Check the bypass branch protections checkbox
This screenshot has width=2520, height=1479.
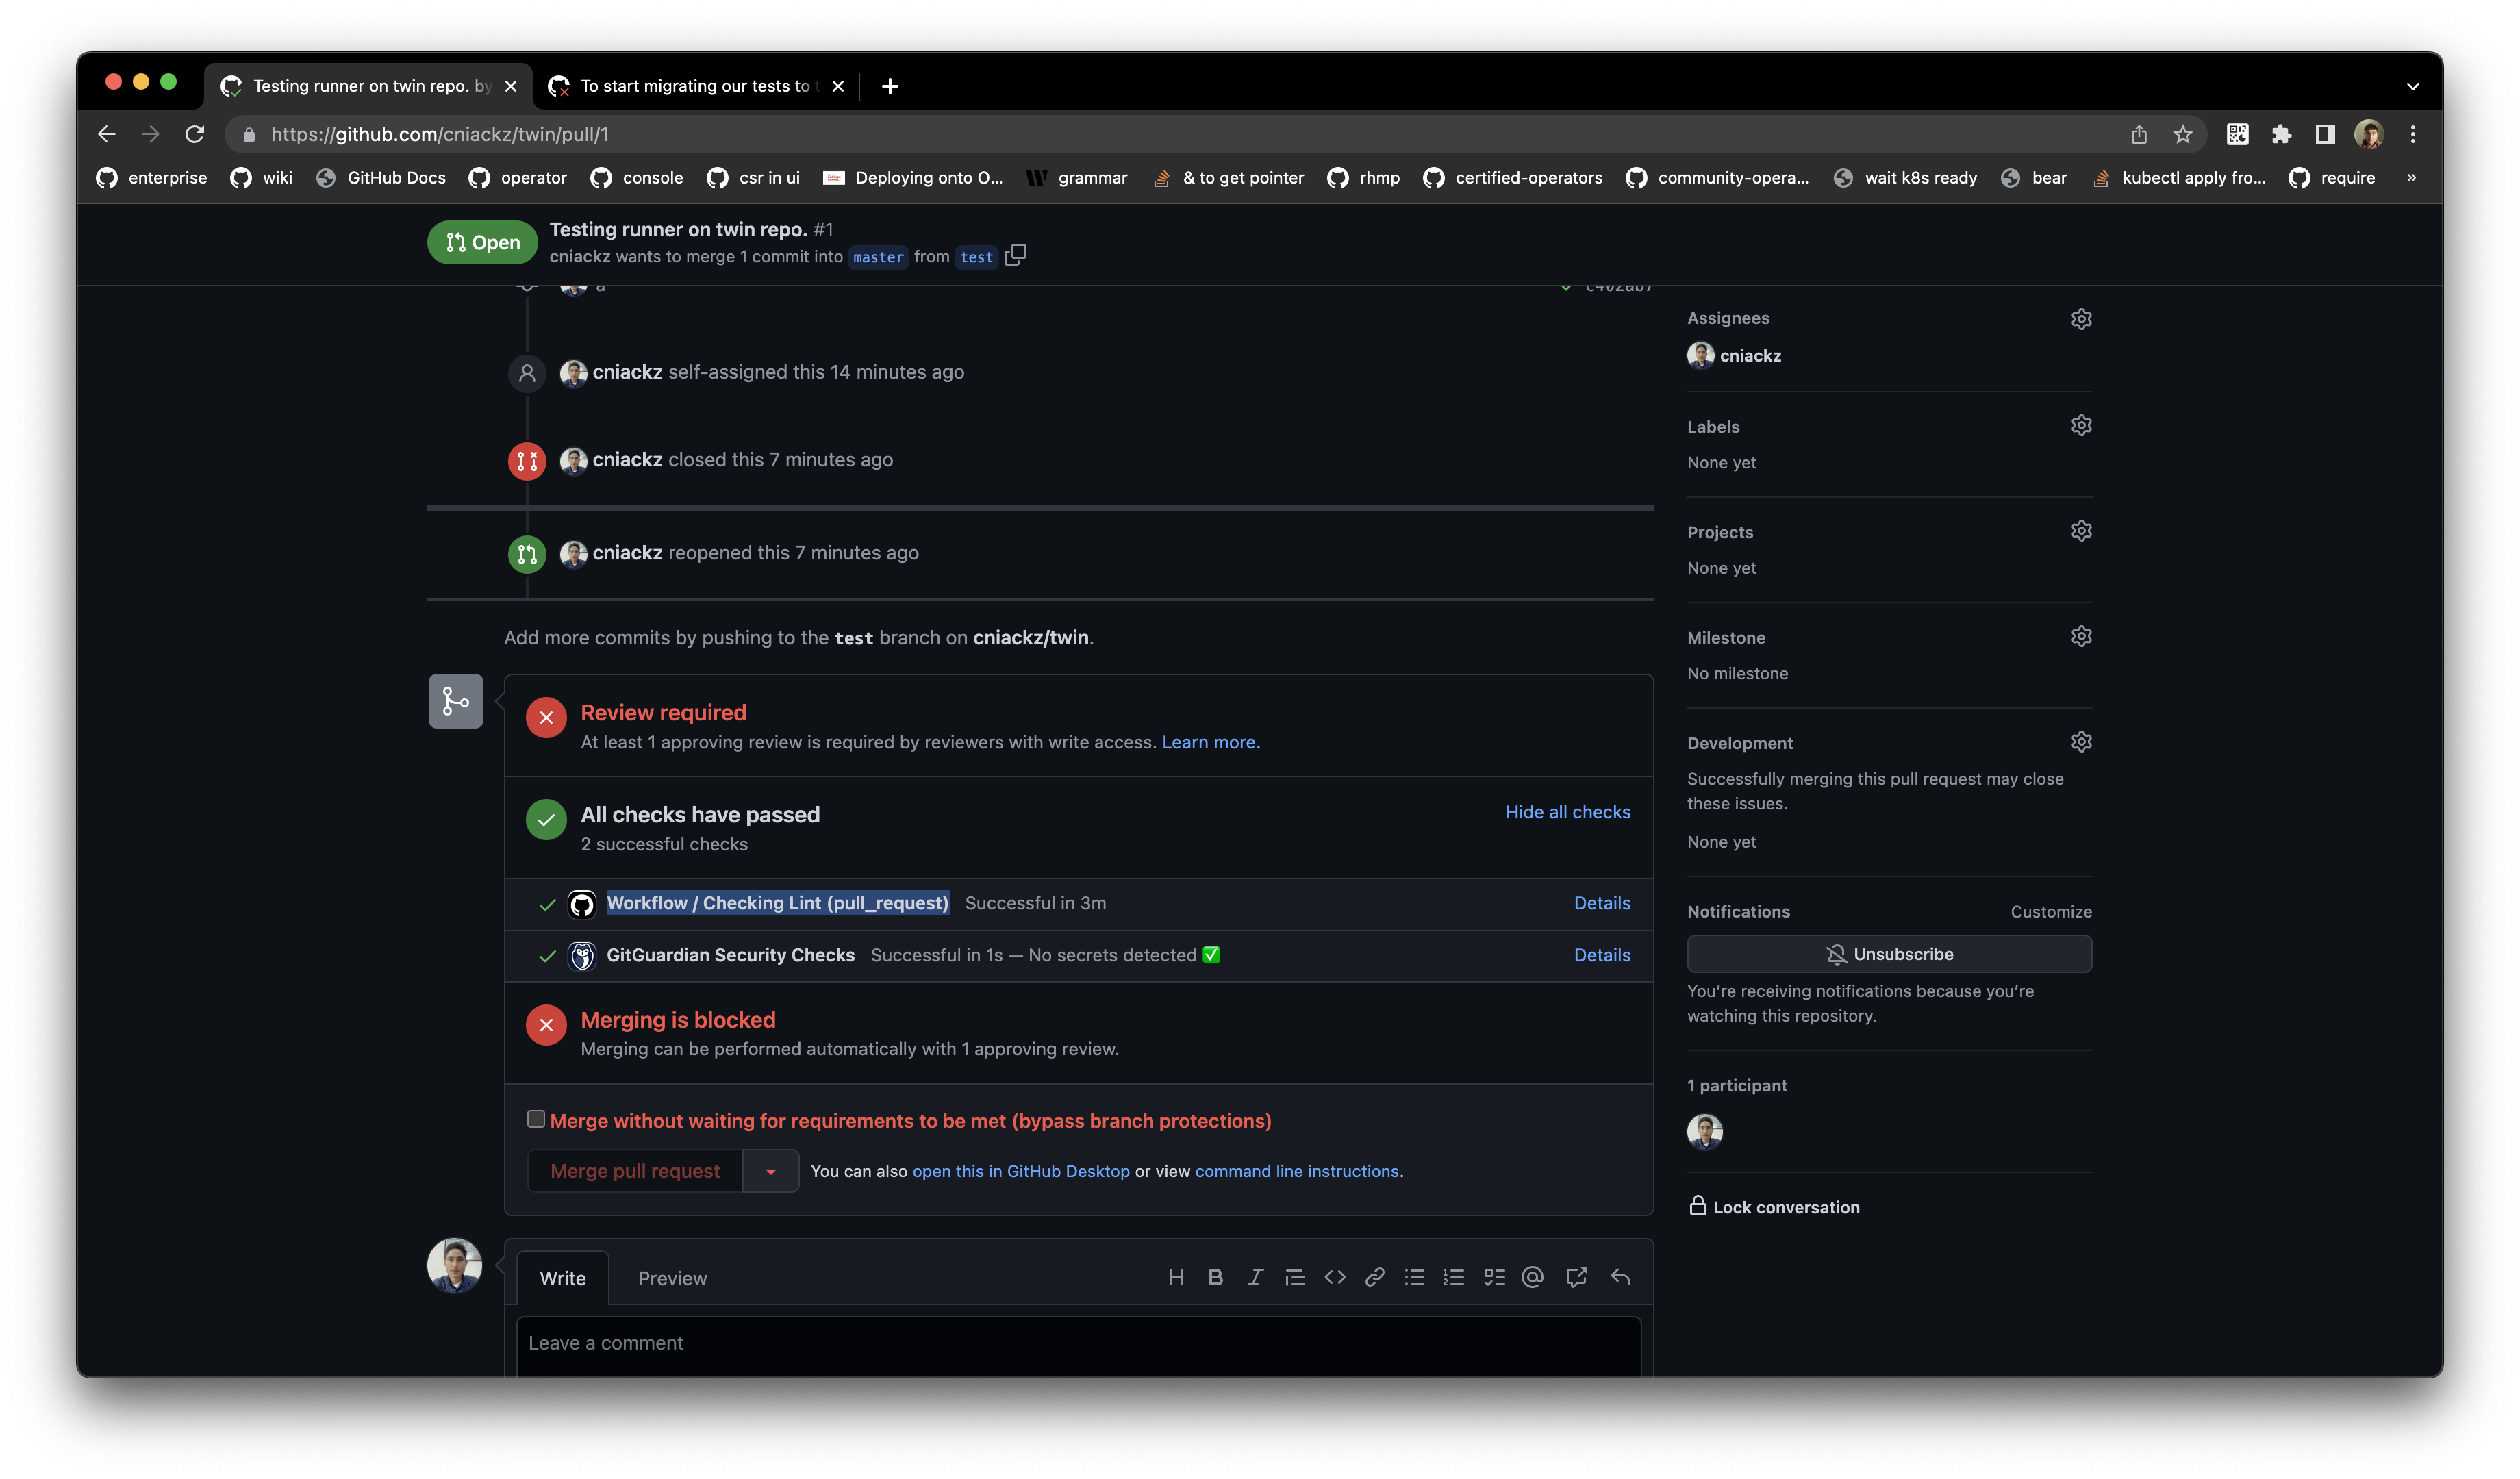tap(536, 1119)
